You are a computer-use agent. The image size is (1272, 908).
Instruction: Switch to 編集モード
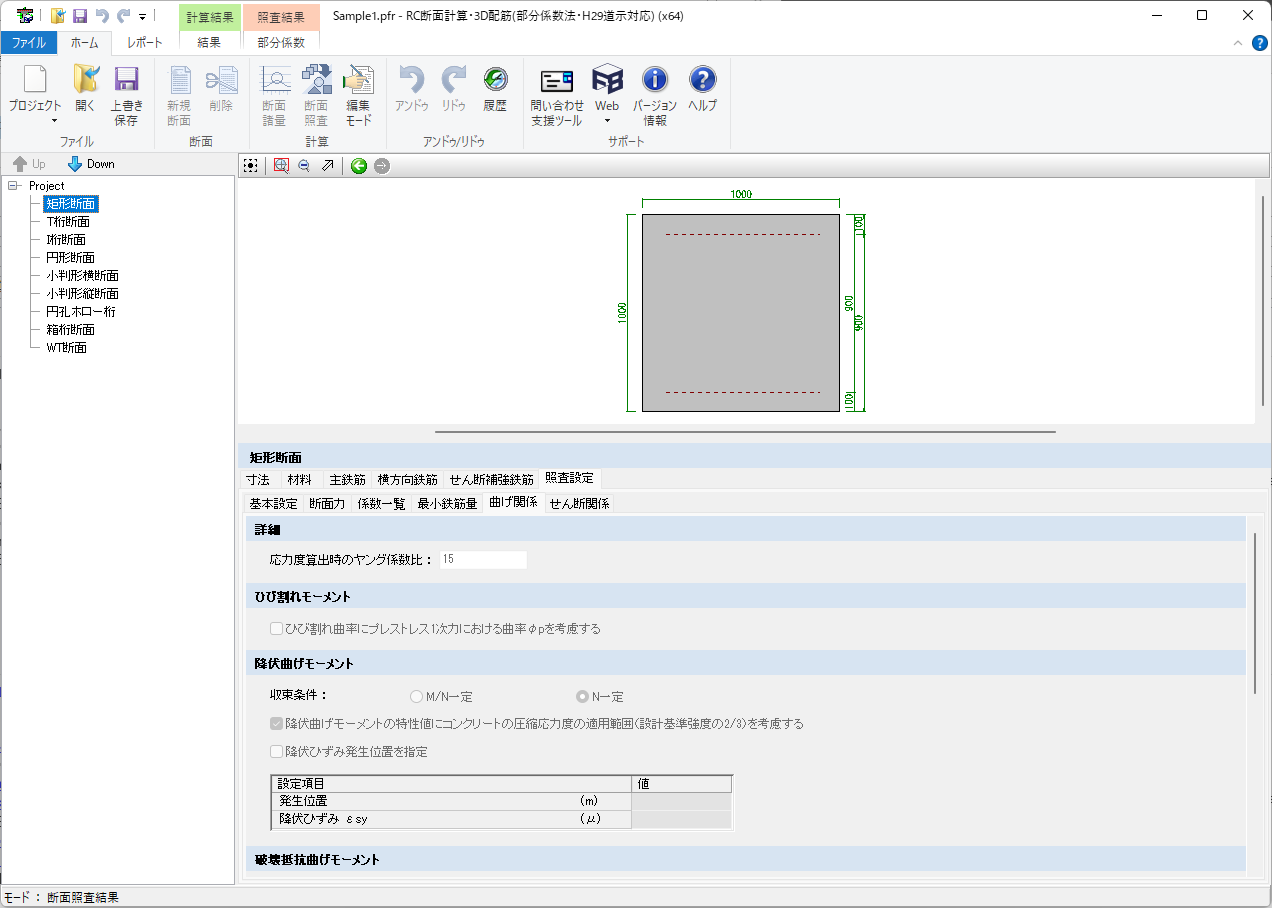(358, 80)
